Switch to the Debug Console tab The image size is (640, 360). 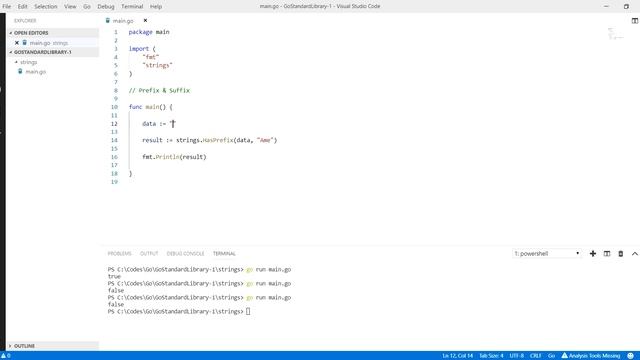(x=185, y=253)
